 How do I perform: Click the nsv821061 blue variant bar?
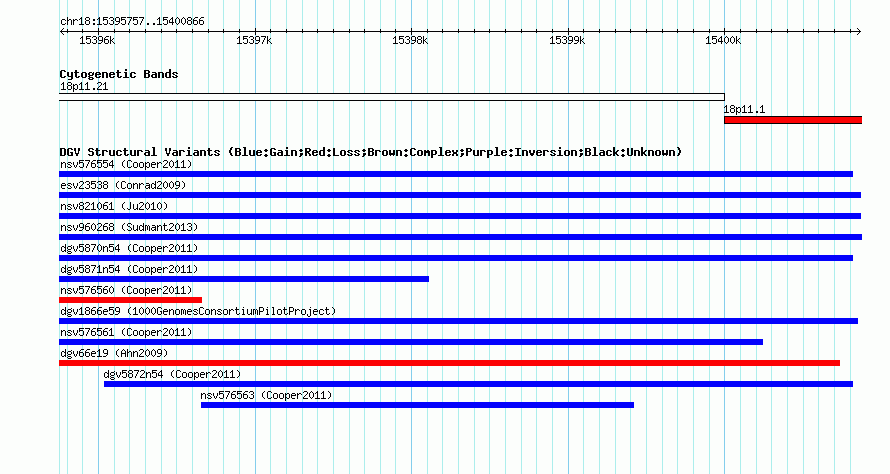tap(460, 216)
